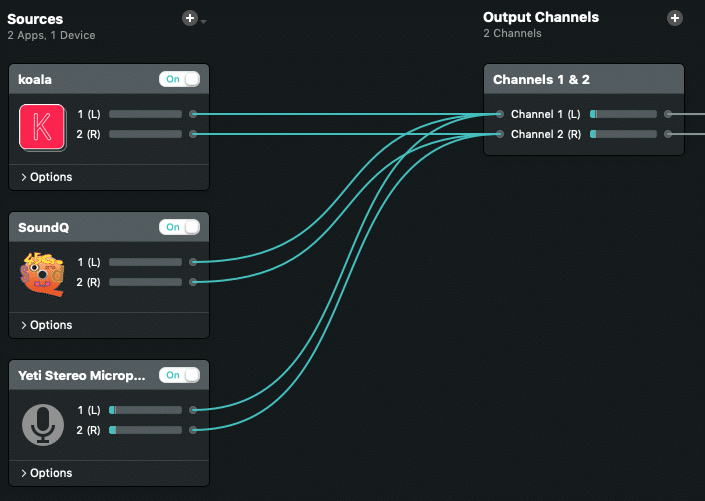Click Channel 2 (R) output connector
This screenshot has width=705, height=501.
coord(668,134)
